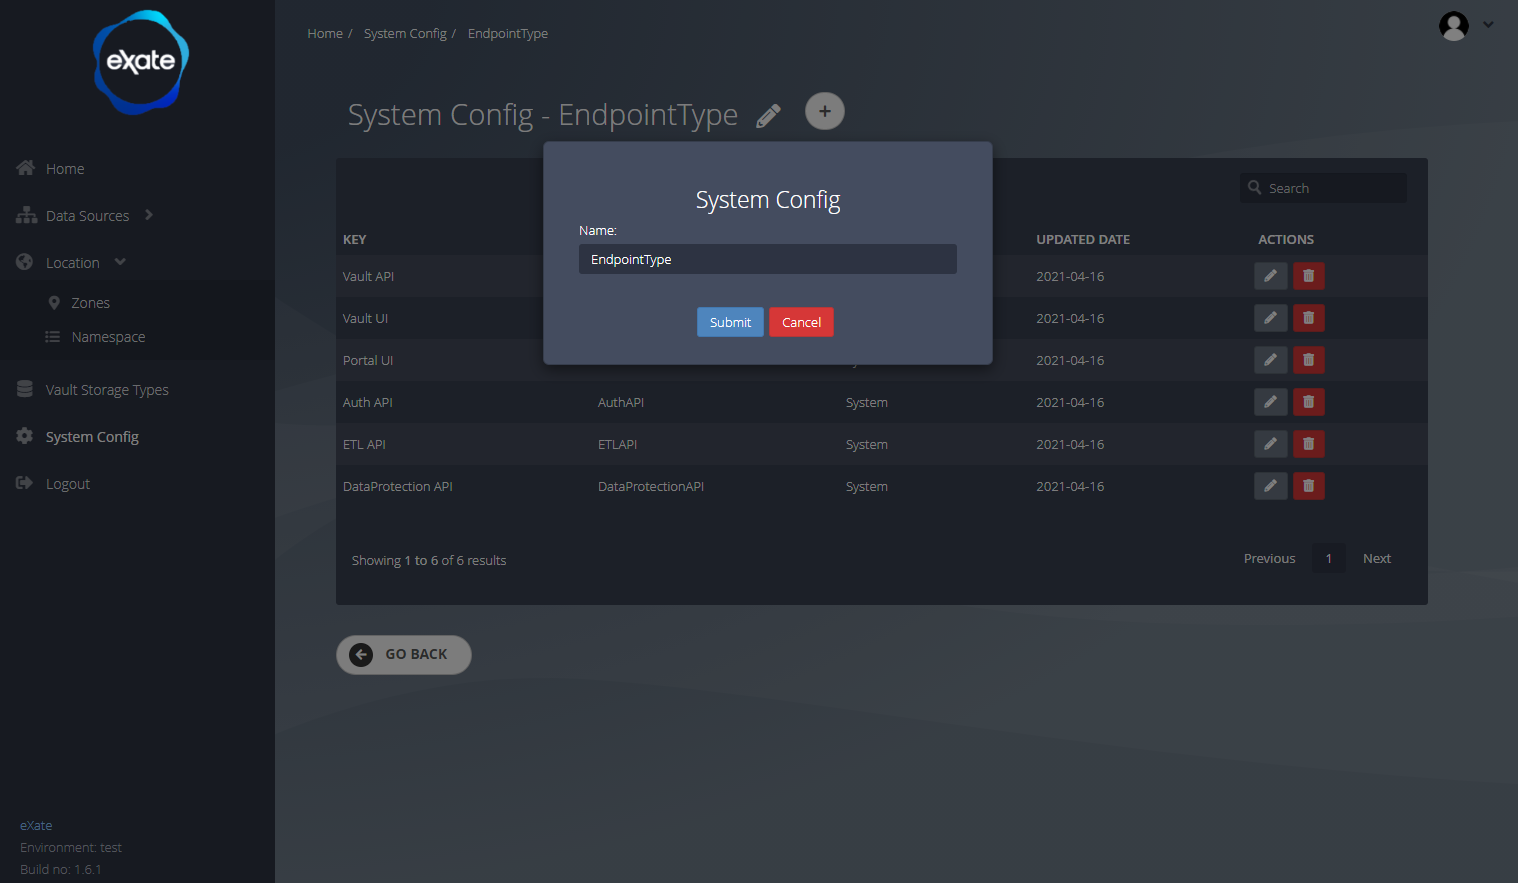Delete the Vault UI row
The image size is (1518, 883).
[x=1308, y=318]
